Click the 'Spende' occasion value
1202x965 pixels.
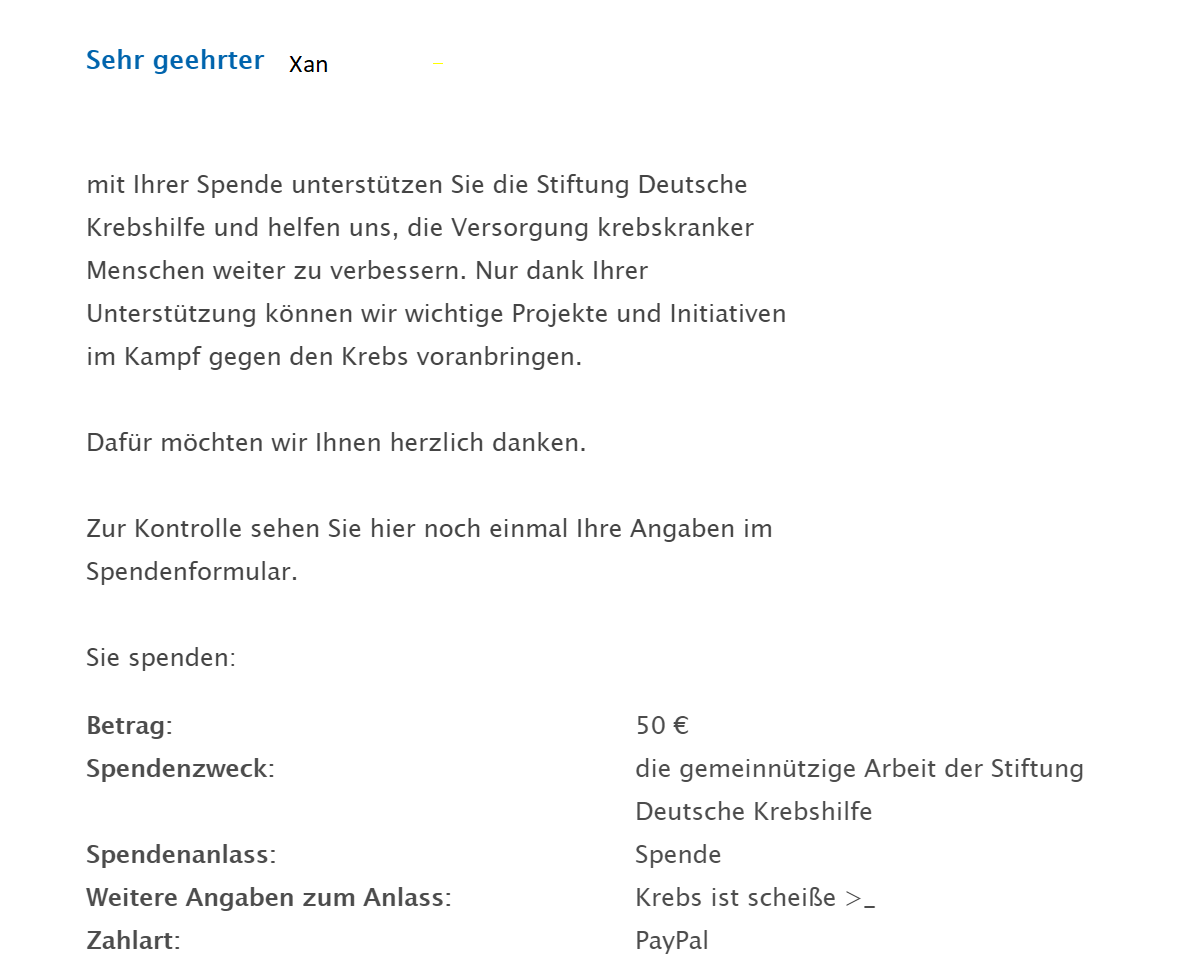coord(678,855)
